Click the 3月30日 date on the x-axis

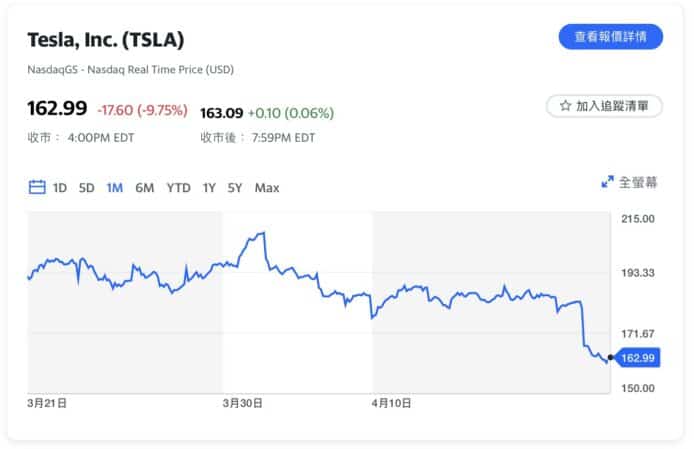pyautogui.click(x=242, y=402)
